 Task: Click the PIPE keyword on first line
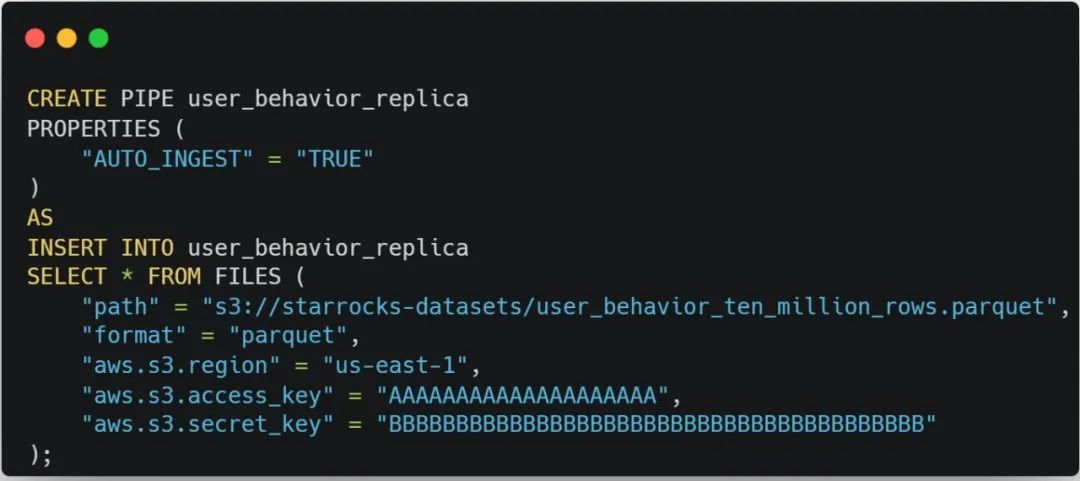(x=147, y=99)
